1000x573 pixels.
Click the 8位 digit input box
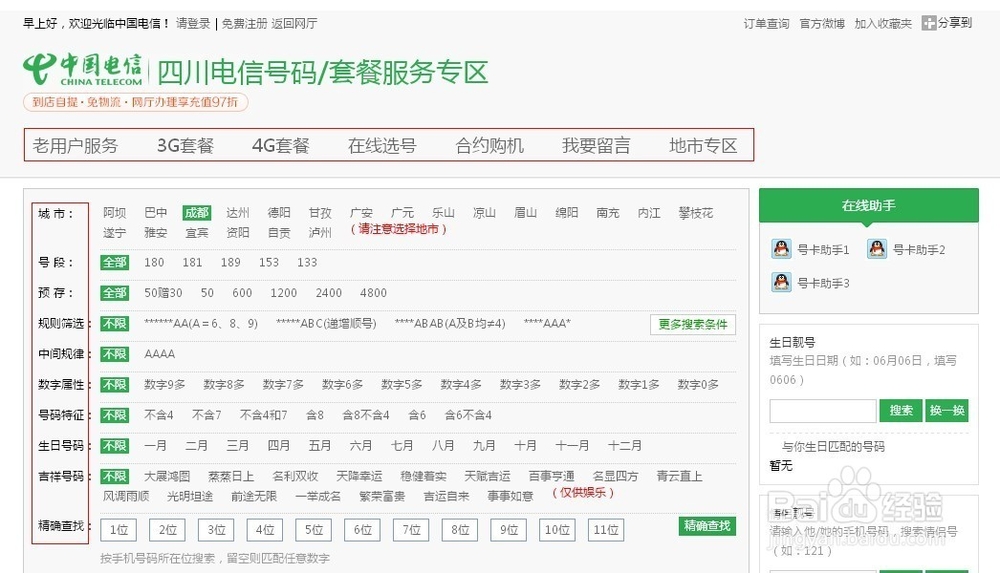click(x=460, y=530)
